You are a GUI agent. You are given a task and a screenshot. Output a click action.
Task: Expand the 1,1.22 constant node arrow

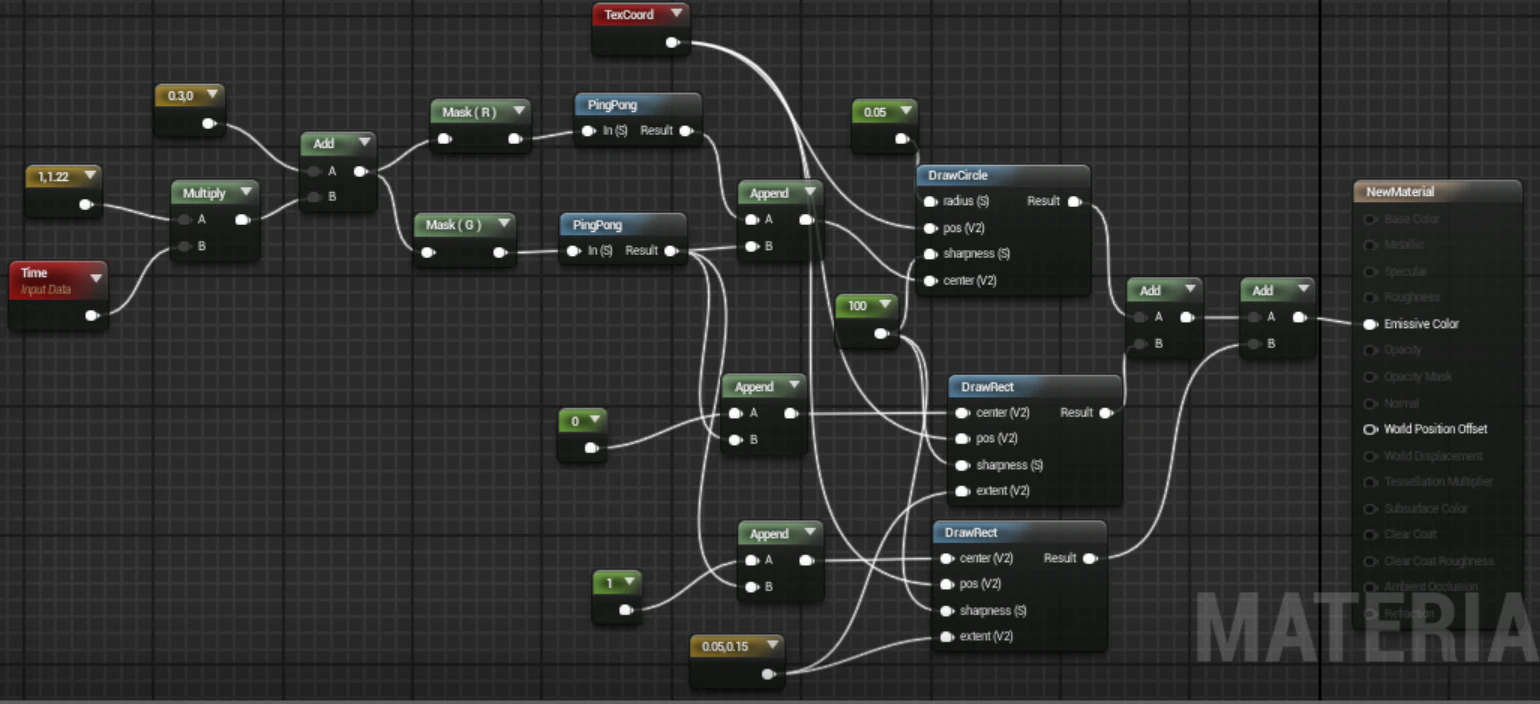[91, 175]
